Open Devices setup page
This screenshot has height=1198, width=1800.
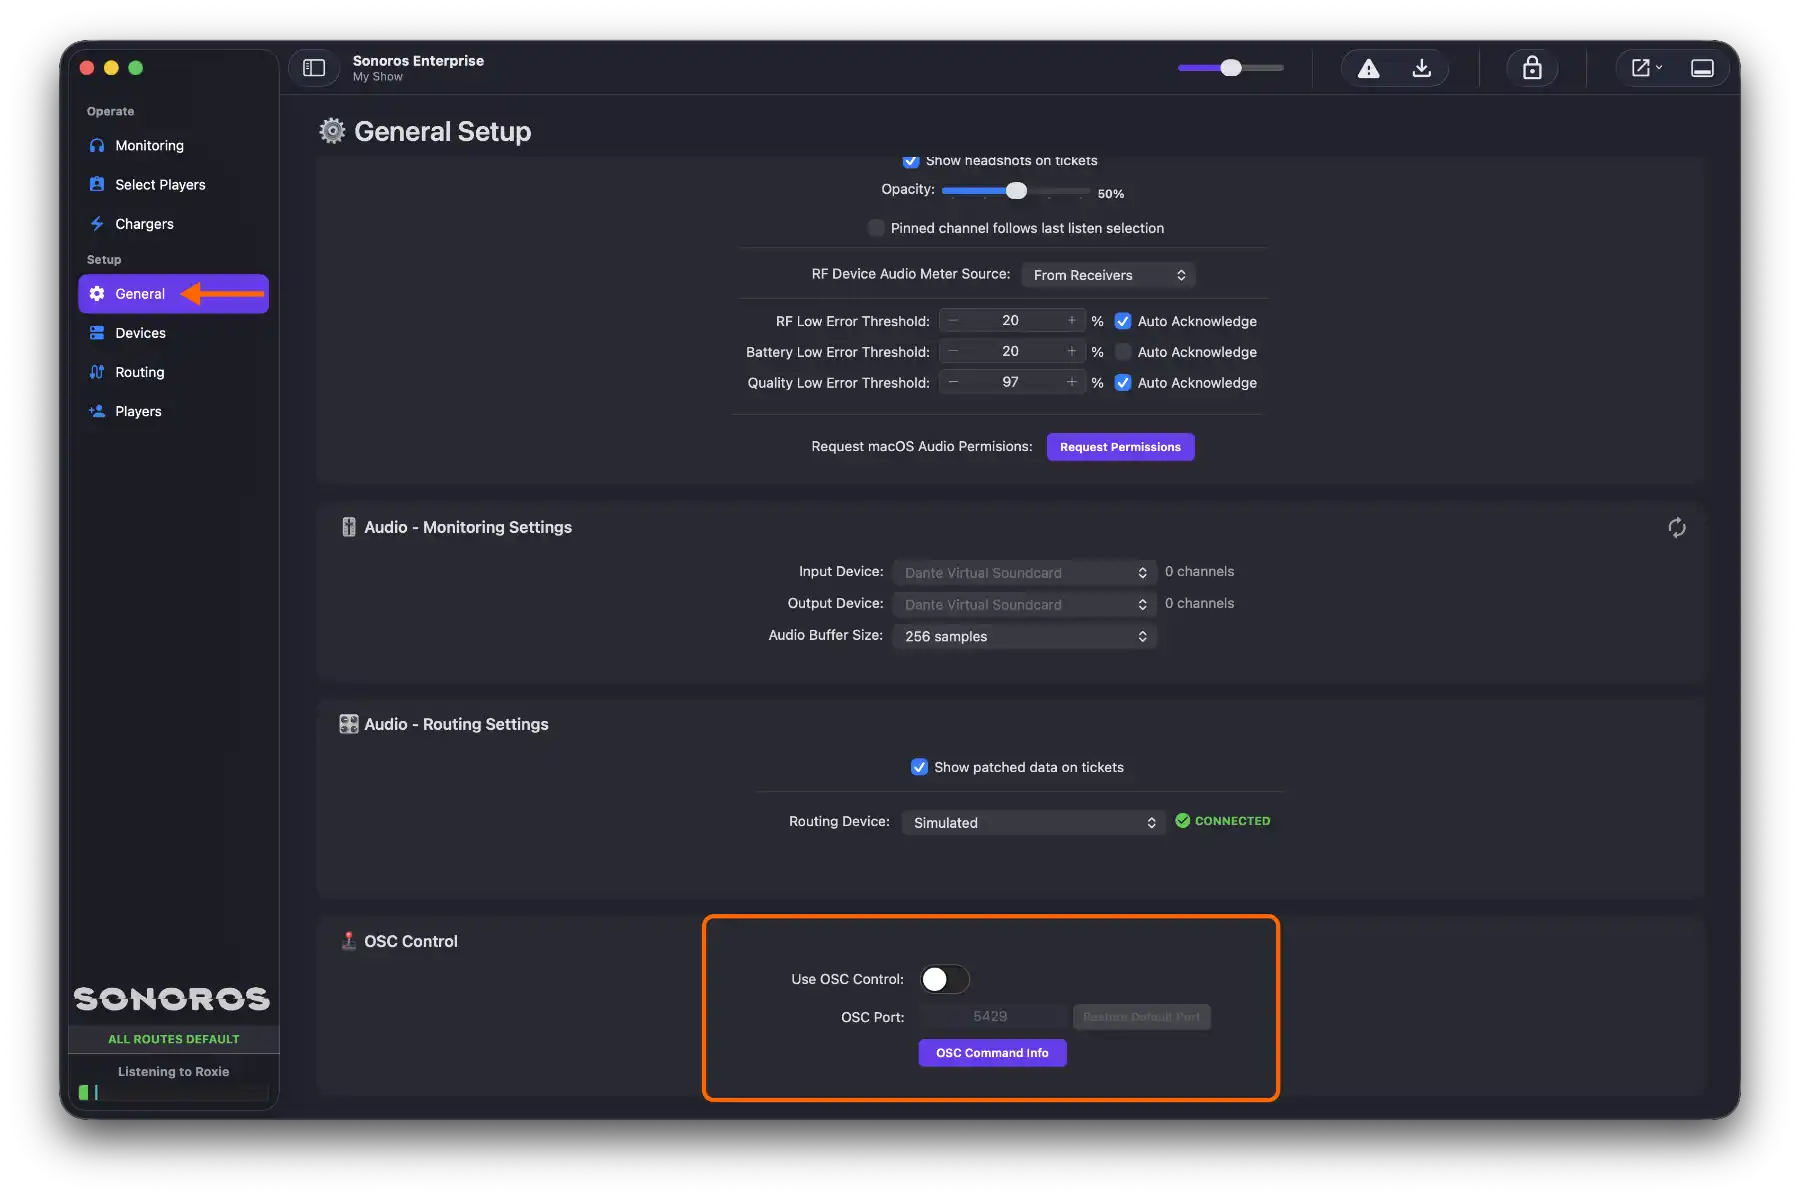point(173,333)
